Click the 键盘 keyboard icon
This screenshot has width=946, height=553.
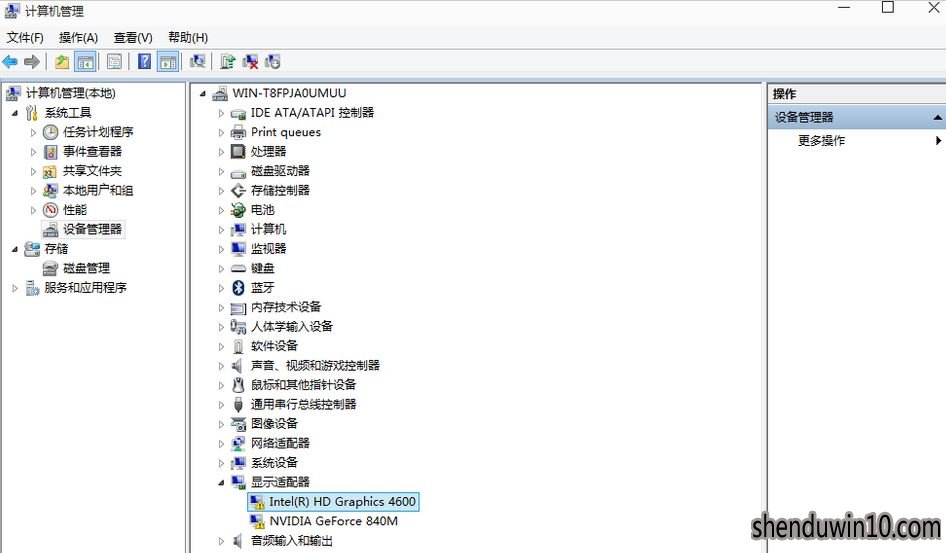point(239,268)
